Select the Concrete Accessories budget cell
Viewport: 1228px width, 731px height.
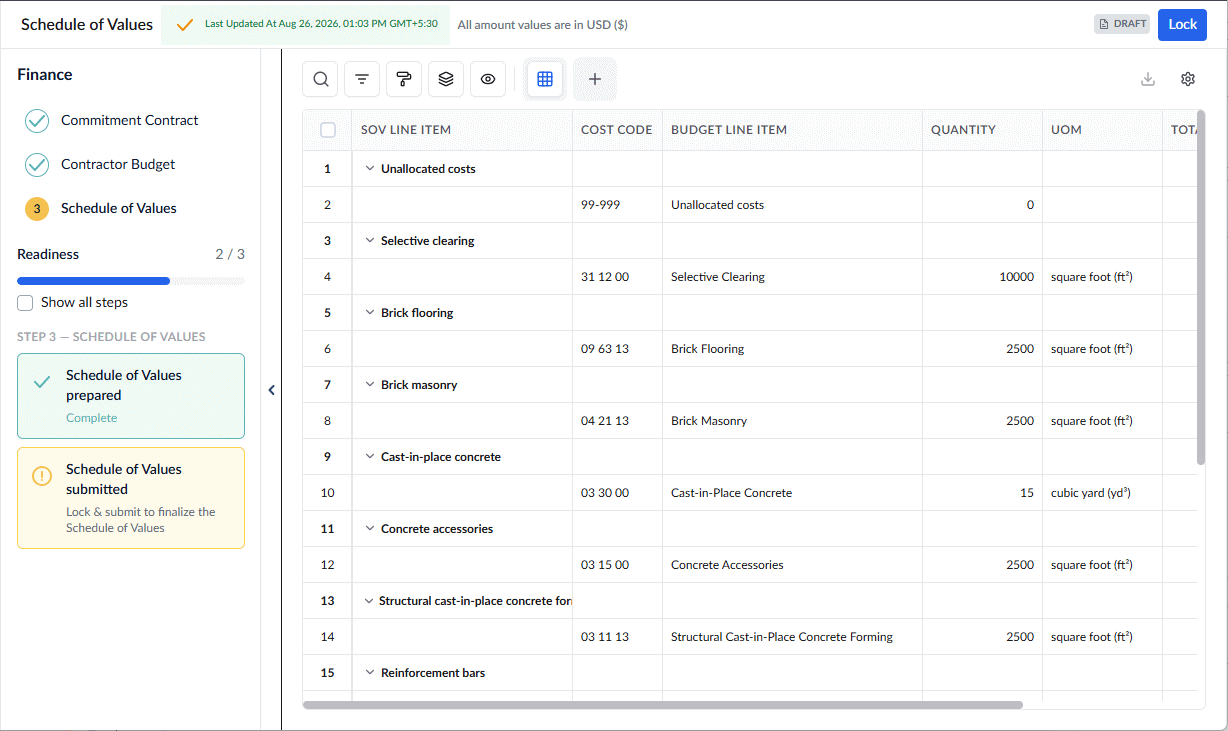point(792,565)
